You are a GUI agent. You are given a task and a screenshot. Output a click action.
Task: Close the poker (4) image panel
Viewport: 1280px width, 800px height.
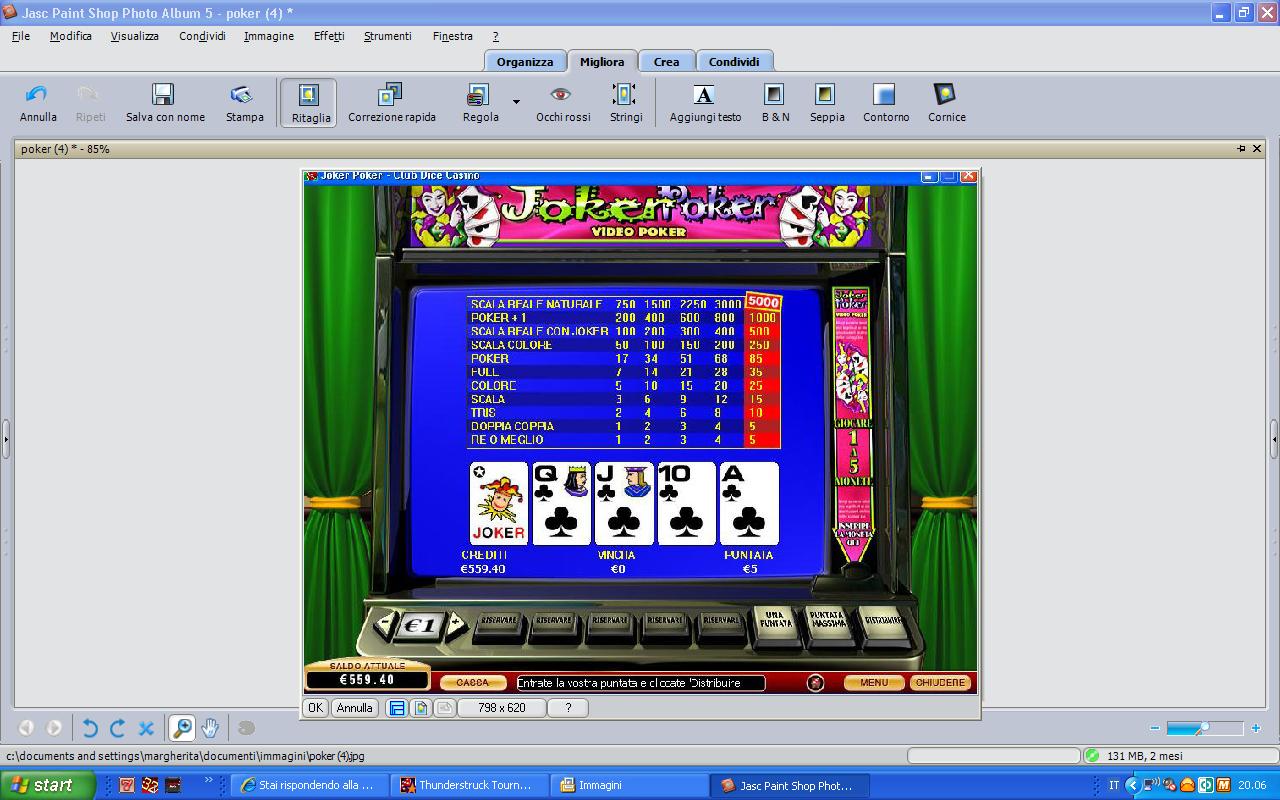(x=1257, y=149)
